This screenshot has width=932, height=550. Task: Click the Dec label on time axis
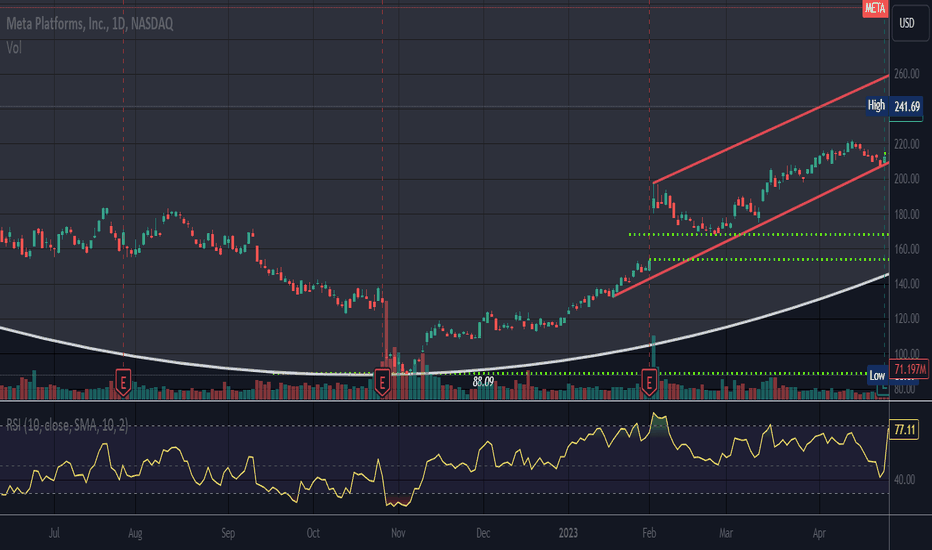click(x=483, y=533)
